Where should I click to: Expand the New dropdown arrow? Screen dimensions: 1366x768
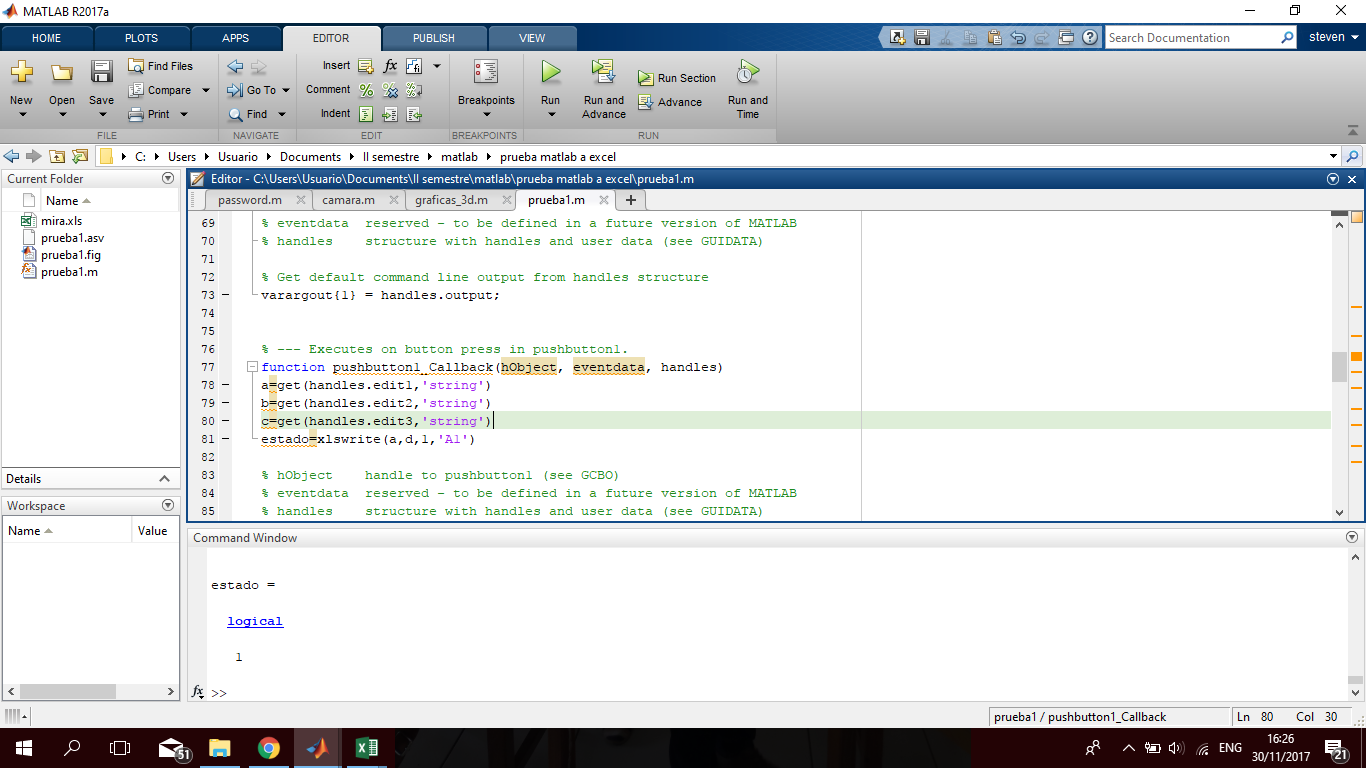coord(21,114)
